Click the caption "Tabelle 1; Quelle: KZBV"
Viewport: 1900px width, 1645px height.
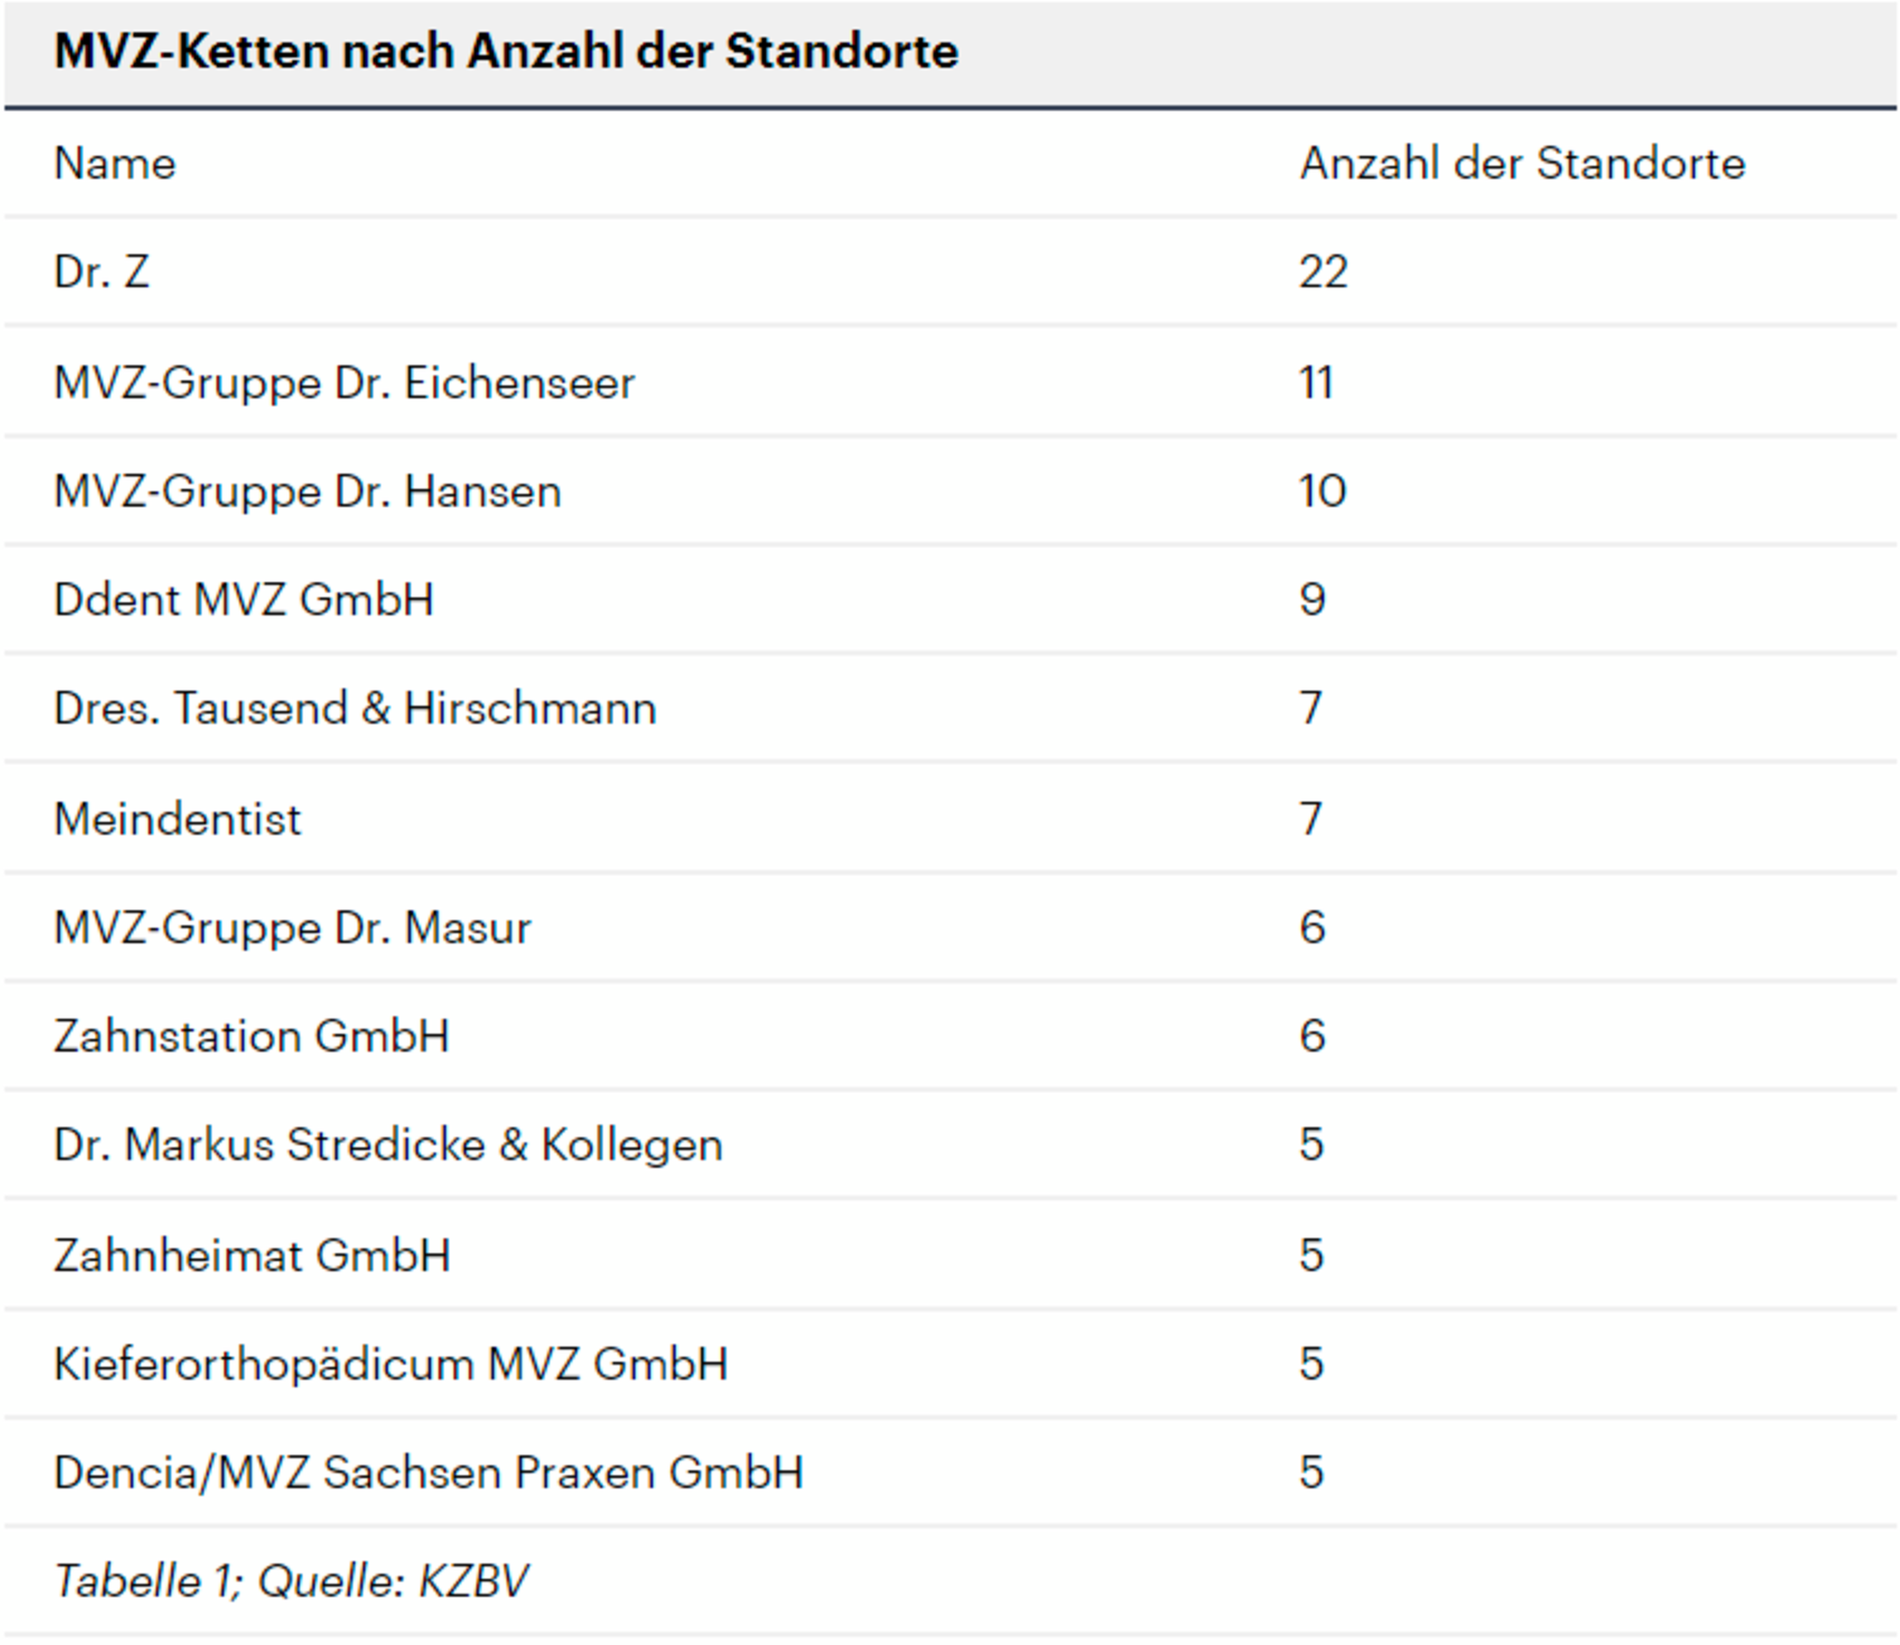(291, 1582)
